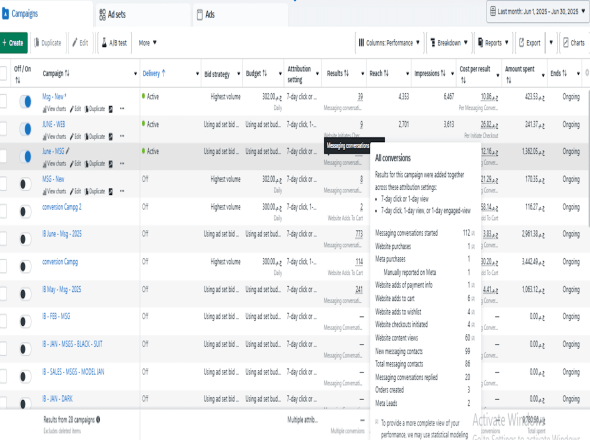Open the three-dot menu for Msg - New*
The width and height of the screenshot is (590, 440).
click(x=122, y=109)
